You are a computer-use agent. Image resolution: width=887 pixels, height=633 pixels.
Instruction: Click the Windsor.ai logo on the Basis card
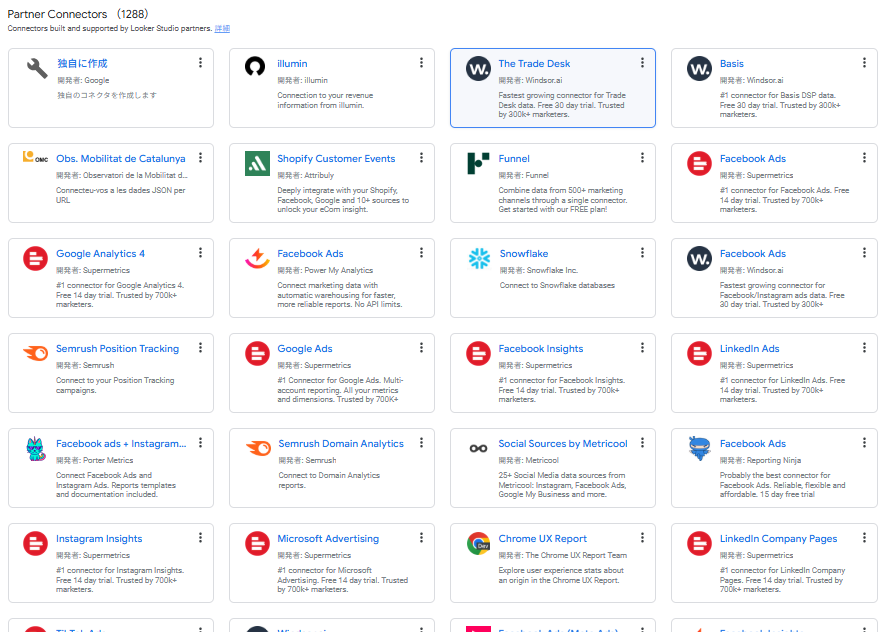[699, 68]
